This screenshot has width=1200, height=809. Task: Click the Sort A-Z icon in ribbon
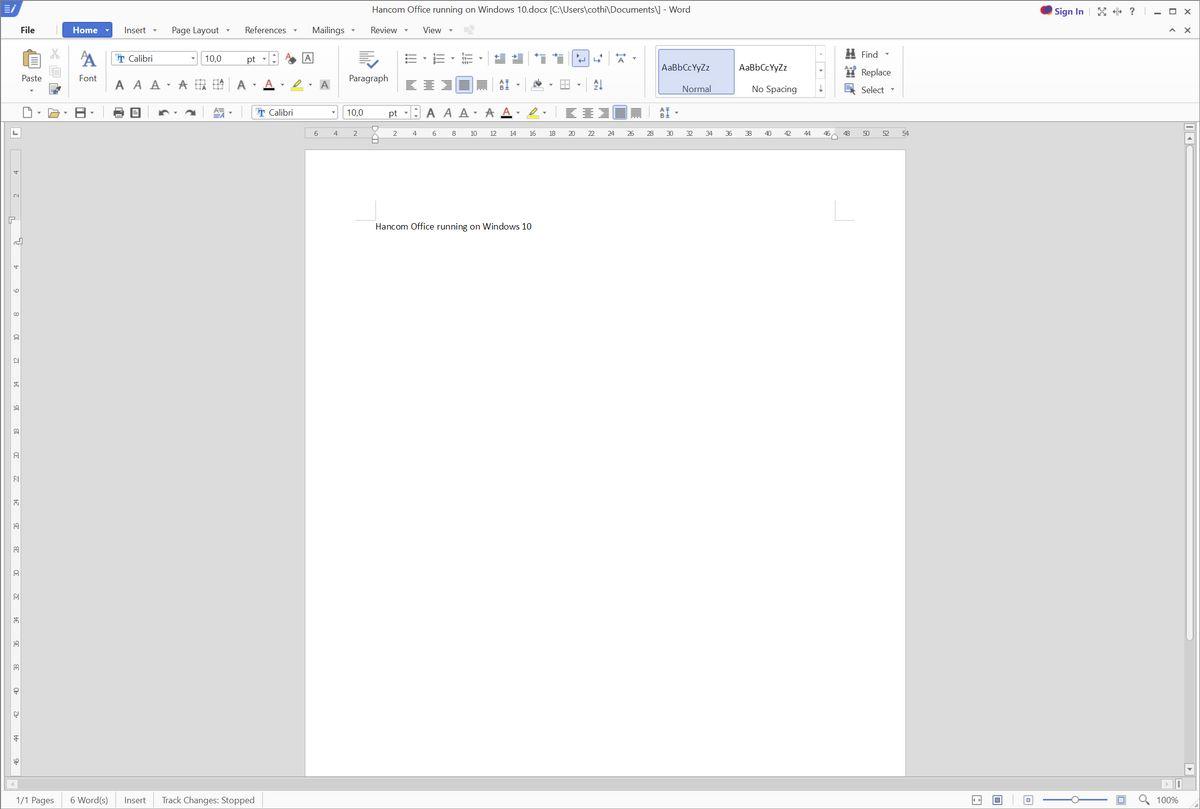[598, 85]
